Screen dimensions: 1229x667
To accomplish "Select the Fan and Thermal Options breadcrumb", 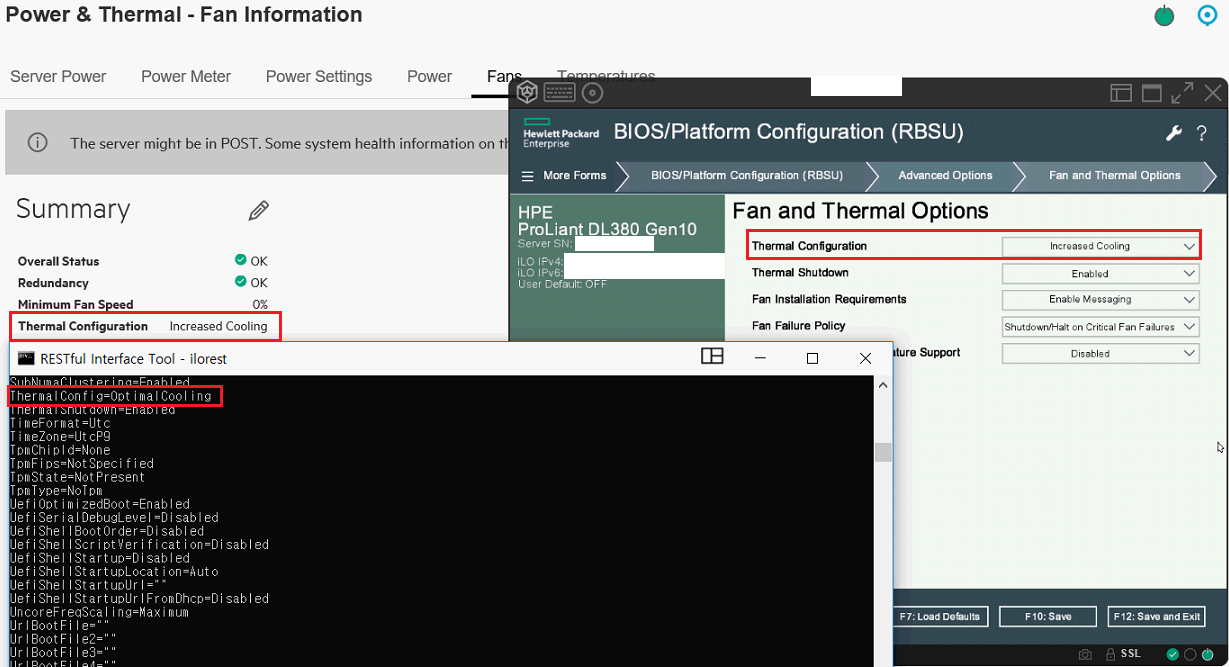I will point(1115,175).
